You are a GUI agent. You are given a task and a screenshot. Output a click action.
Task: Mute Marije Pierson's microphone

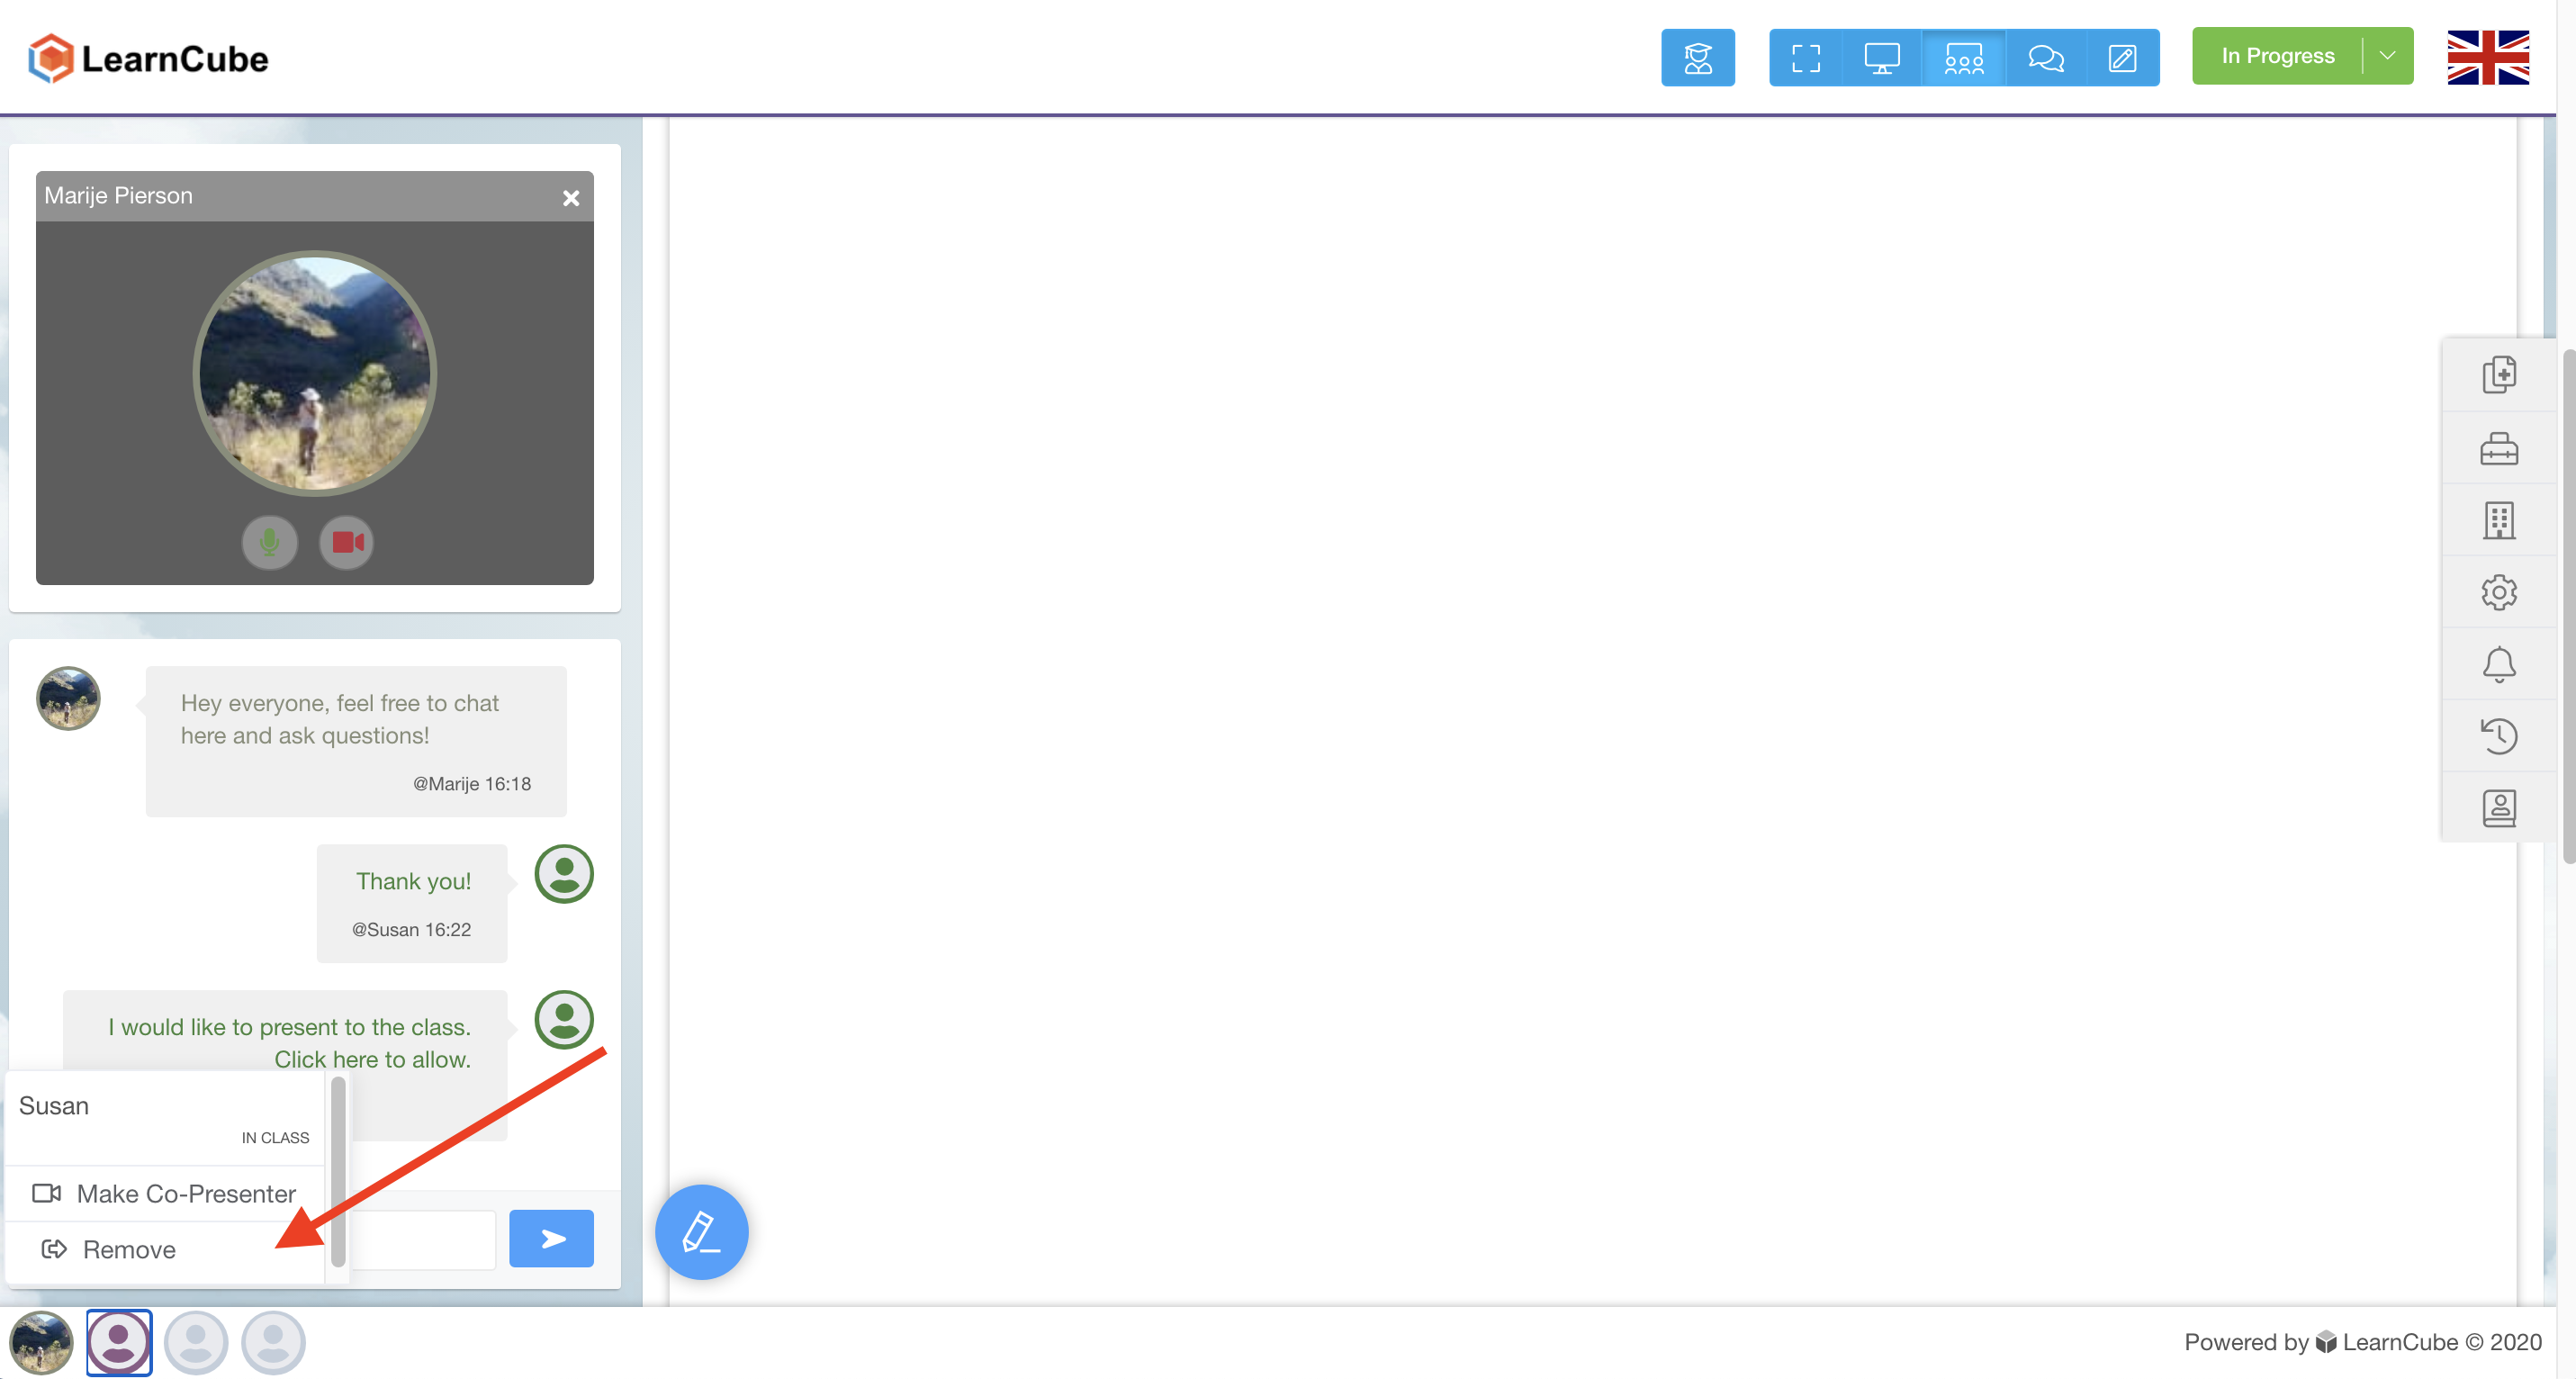point(269,542)
